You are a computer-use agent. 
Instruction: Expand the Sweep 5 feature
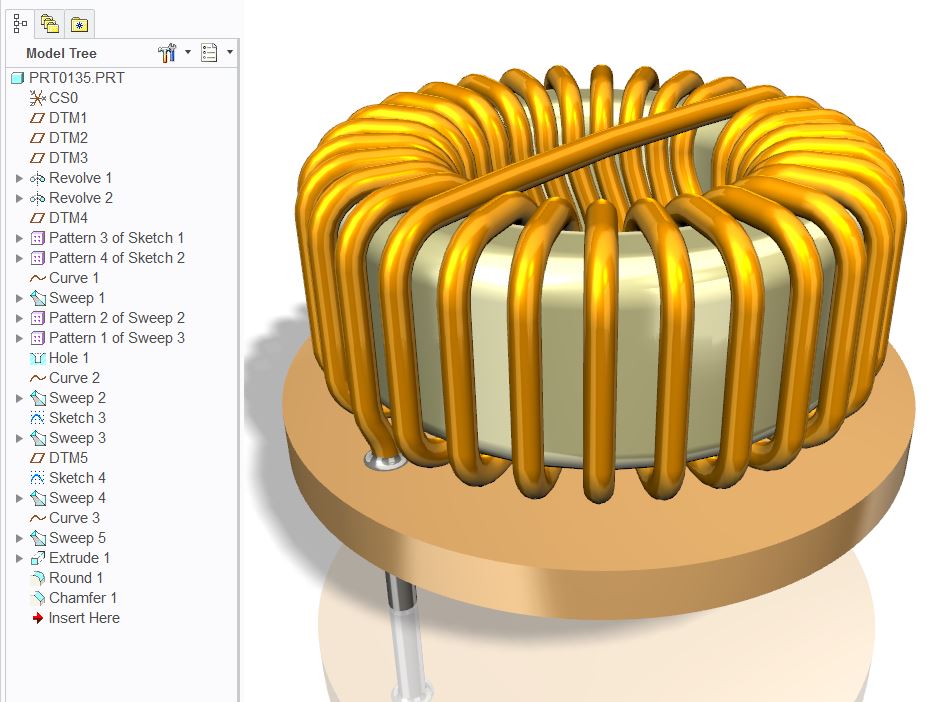19,538
